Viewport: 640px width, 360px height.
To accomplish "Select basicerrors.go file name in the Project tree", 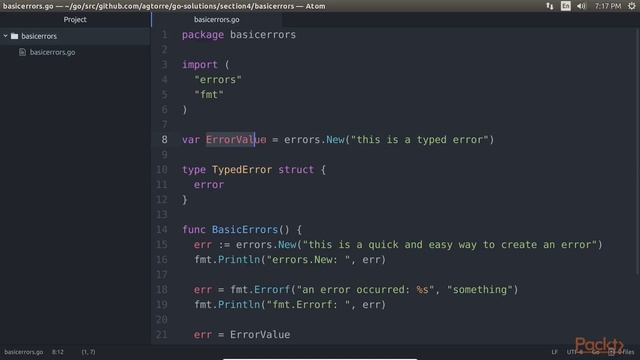I will 52,52.
